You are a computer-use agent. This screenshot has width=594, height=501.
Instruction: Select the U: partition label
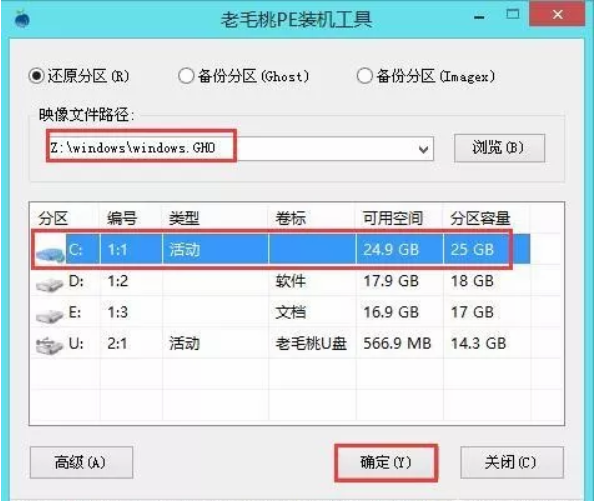click(76, 343)
